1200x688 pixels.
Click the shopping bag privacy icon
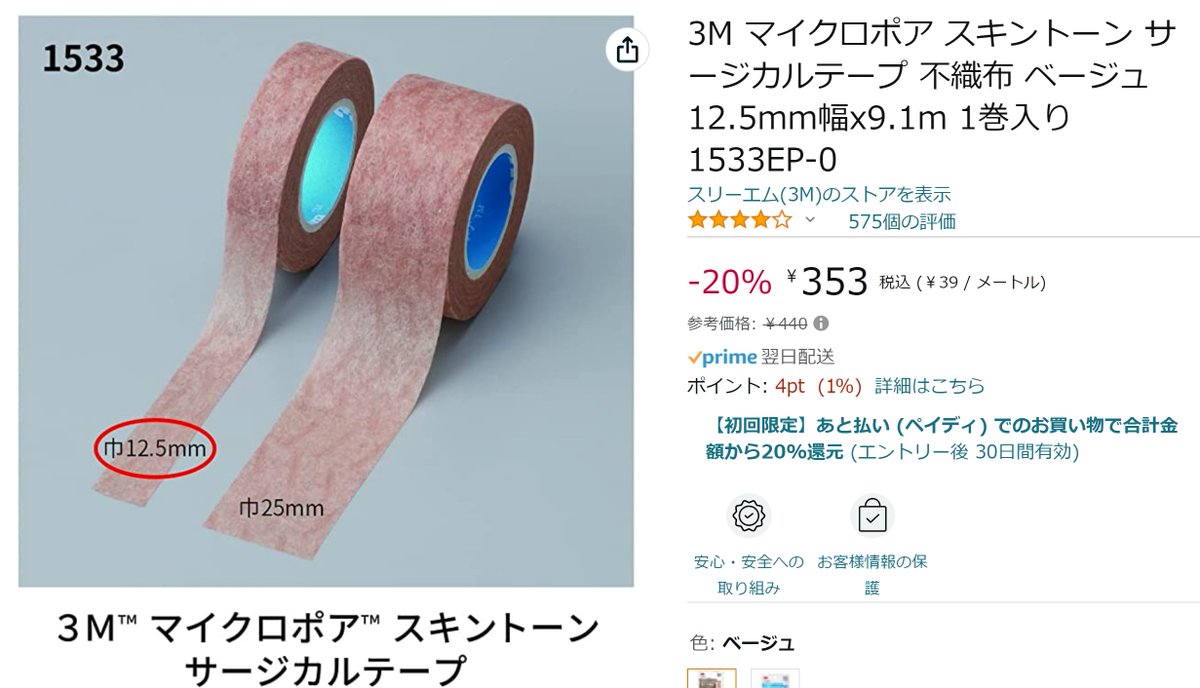tap(872, 516)
